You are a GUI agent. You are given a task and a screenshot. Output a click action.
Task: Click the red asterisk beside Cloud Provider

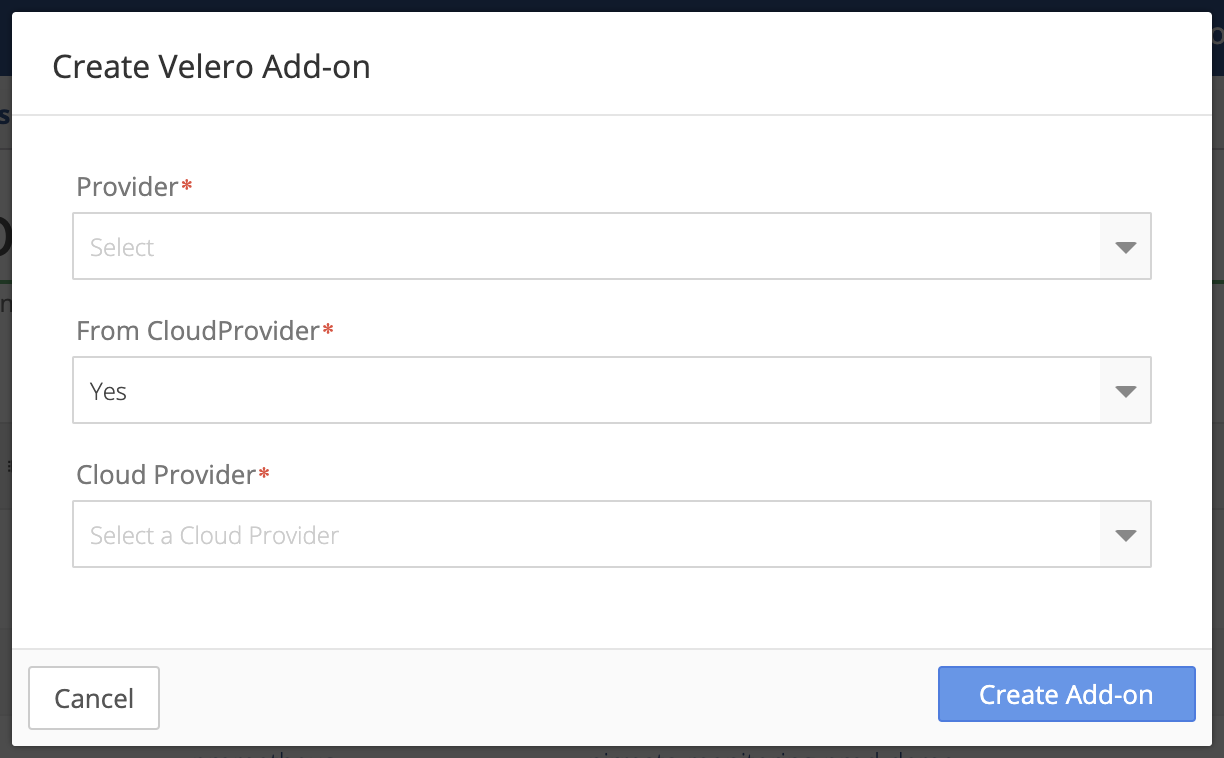(x=264, y=472)
